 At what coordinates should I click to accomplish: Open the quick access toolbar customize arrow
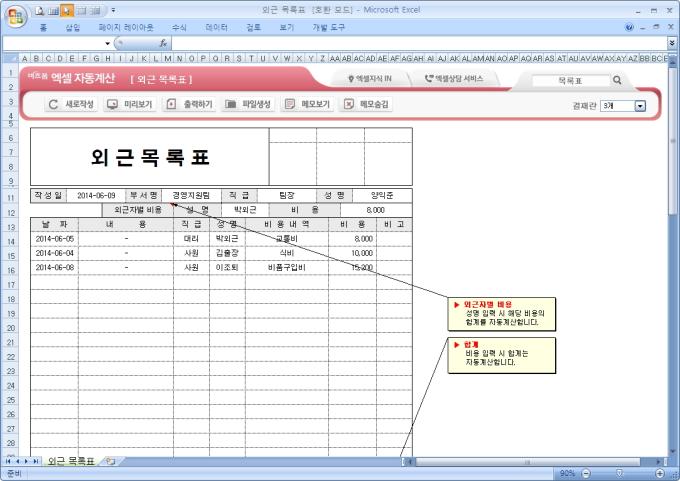(x=113, y=10)
